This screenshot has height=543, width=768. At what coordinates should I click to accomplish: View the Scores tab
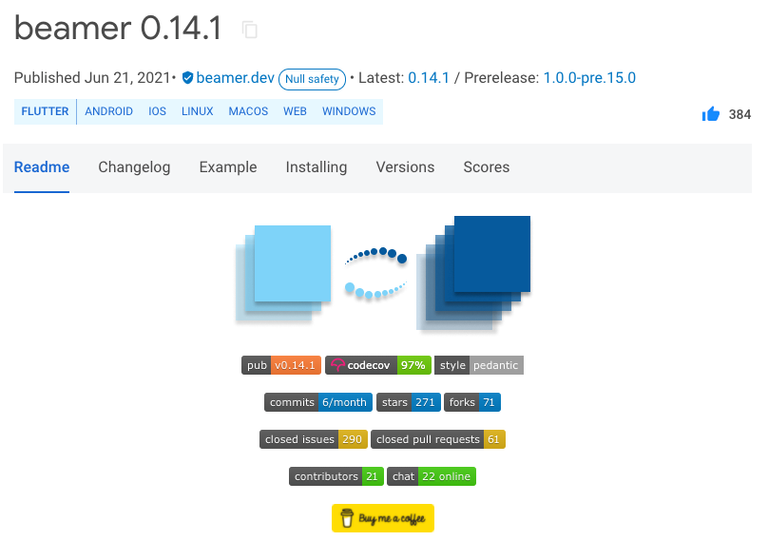point(486,167)
